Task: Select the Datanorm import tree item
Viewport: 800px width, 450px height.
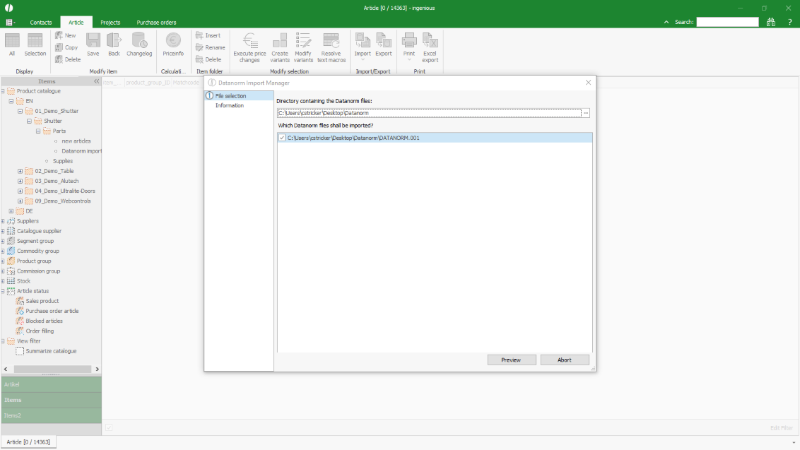Action: (81, 151)
